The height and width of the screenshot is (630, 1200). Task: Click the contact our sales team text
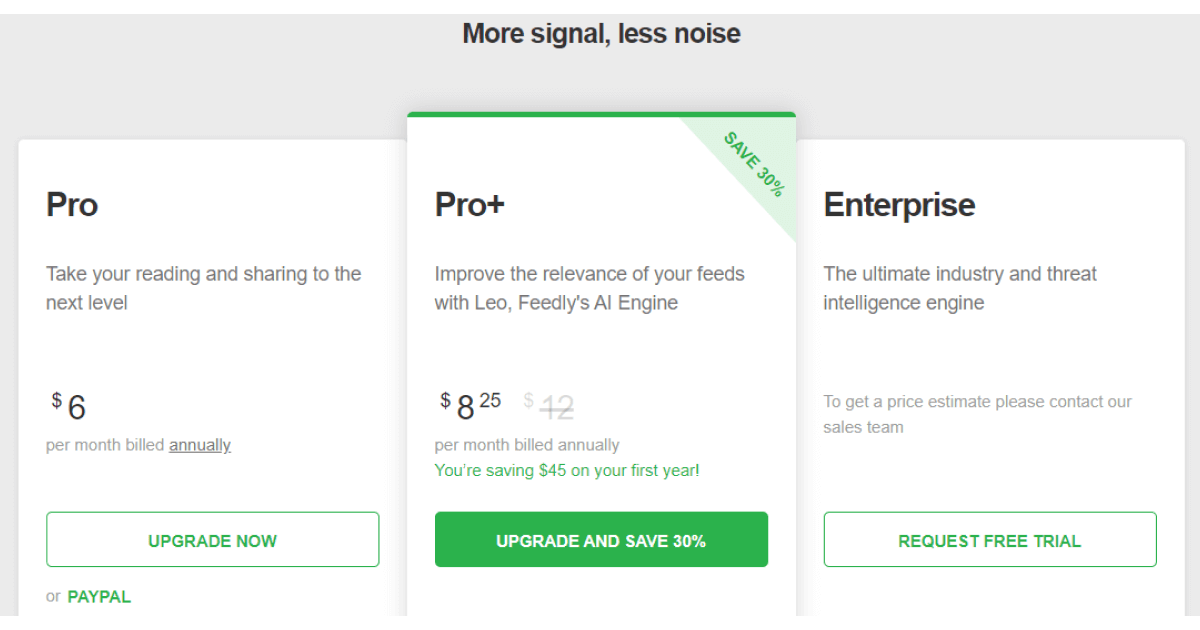coord(977,414)
